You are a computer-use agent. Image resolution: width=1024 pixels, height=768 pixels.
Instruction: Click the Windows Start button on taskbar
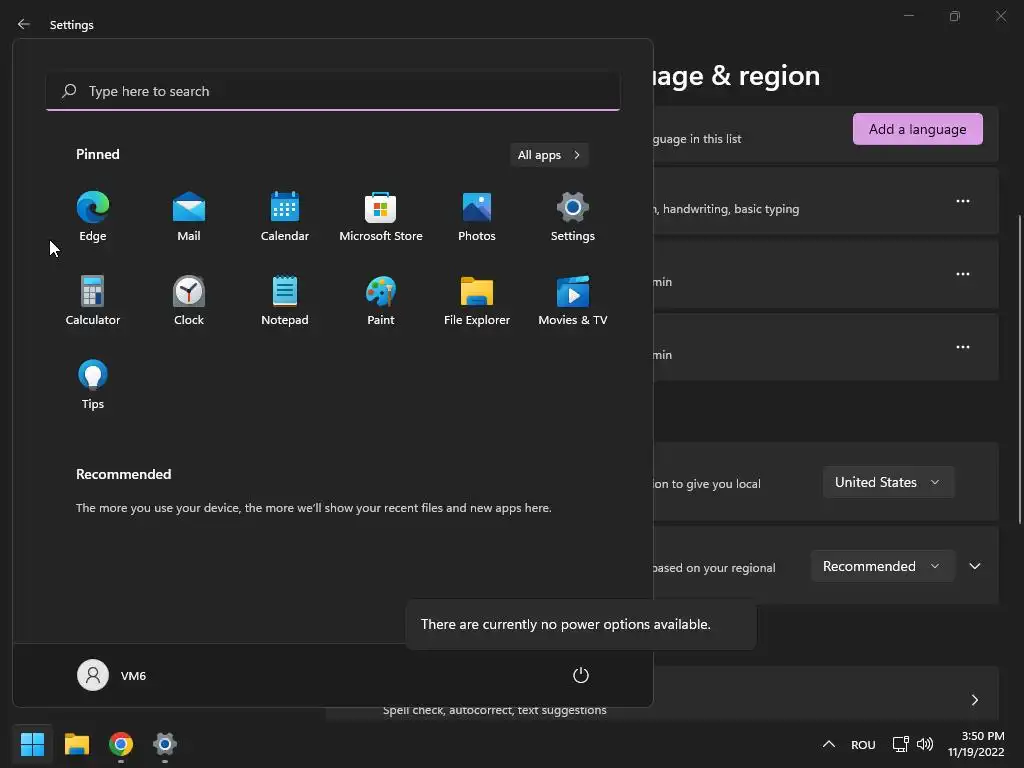(x=32, y=744)
